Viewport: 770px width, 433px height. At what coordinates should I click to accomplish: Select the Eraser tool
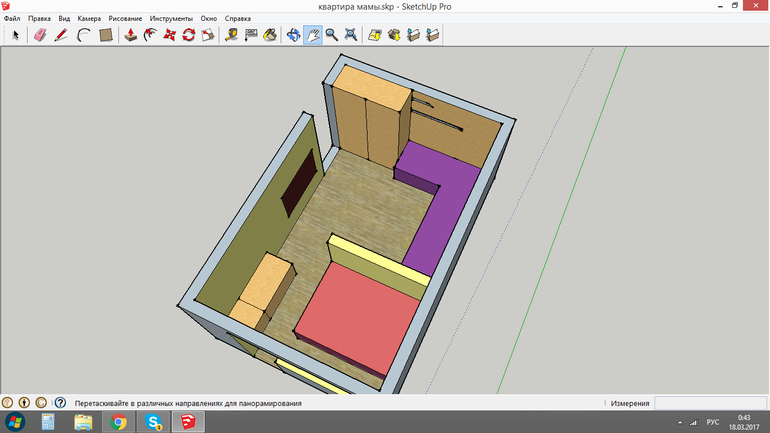(x=40, y=35)
